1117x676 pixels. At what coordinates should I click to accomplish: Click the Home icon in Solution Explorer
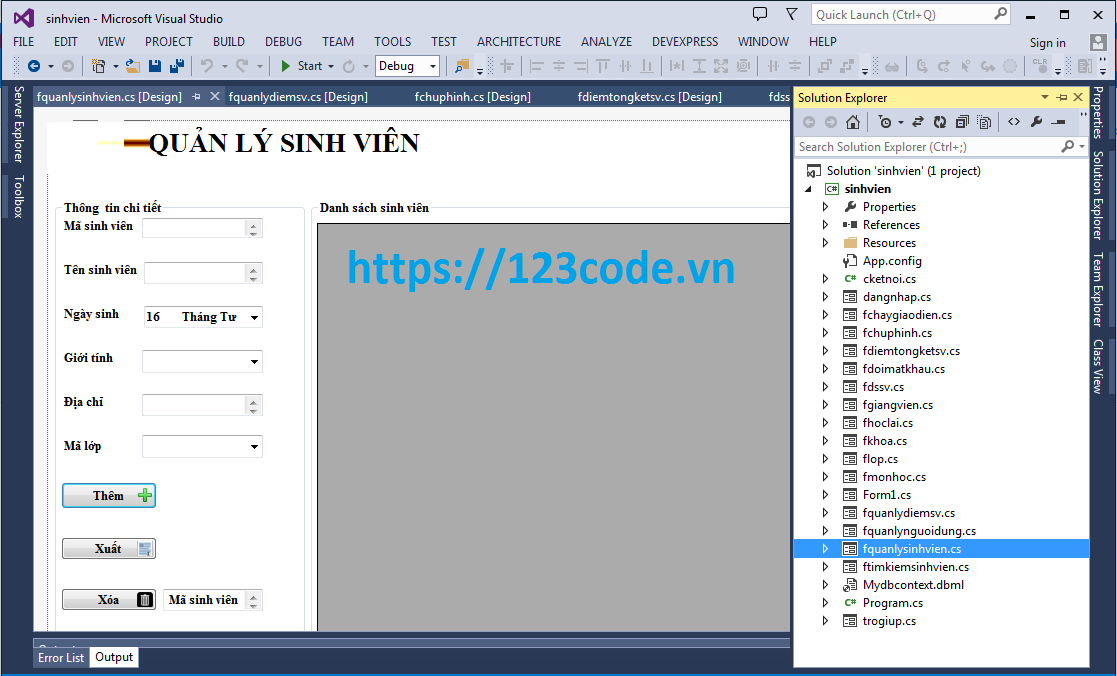point(852,121)
